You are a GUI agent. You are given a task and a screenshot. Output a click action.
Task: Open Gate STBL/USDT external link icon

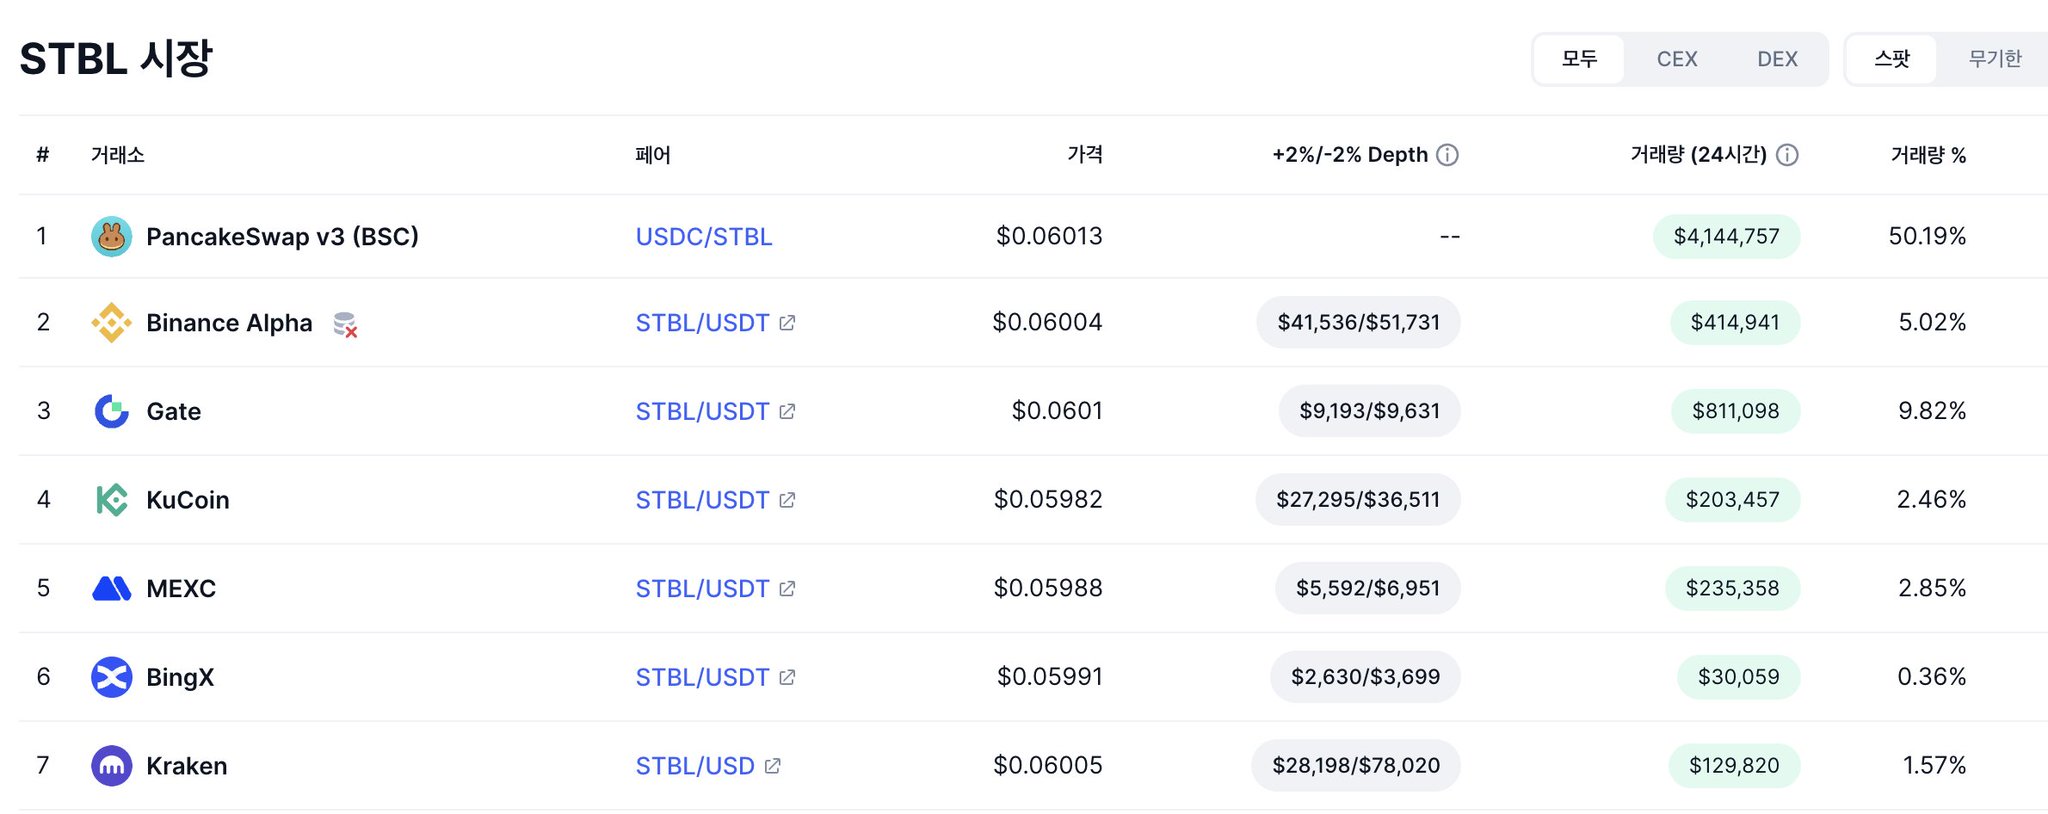tap(787, 411)
